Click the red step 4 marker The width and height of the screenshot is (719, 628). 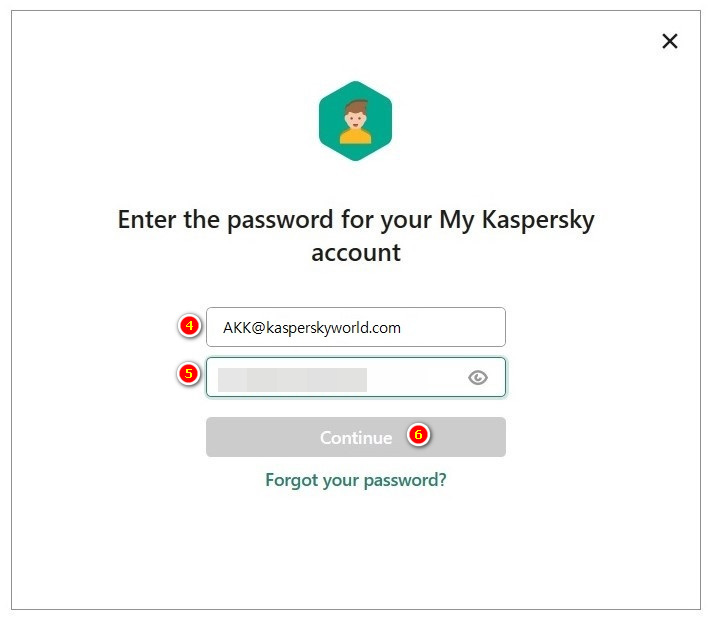click(x=189, y=326)
